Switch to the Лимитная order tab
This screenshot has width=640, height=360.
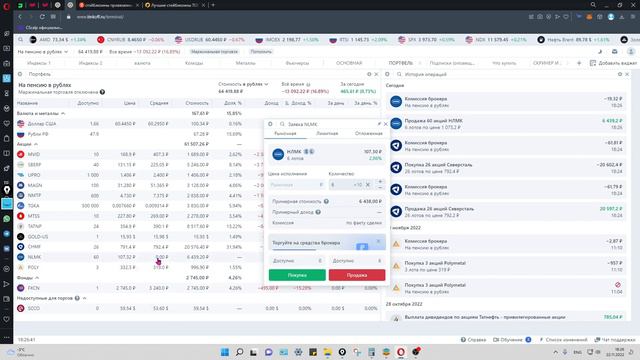tap(327, 133)
